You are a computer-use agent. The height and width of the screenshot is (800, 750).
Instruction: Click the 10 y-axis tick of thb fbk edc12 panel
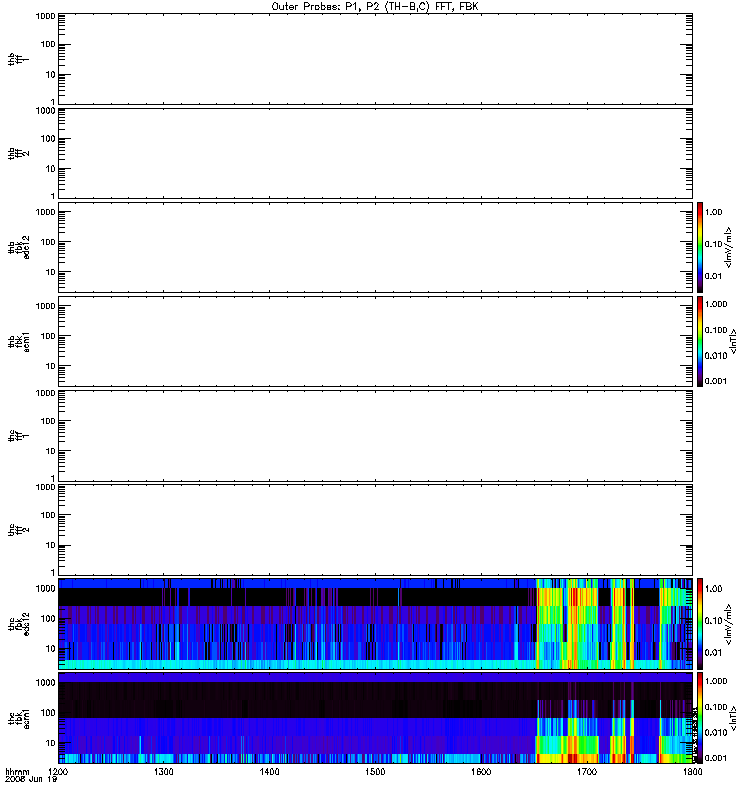[x=51, y=272]
